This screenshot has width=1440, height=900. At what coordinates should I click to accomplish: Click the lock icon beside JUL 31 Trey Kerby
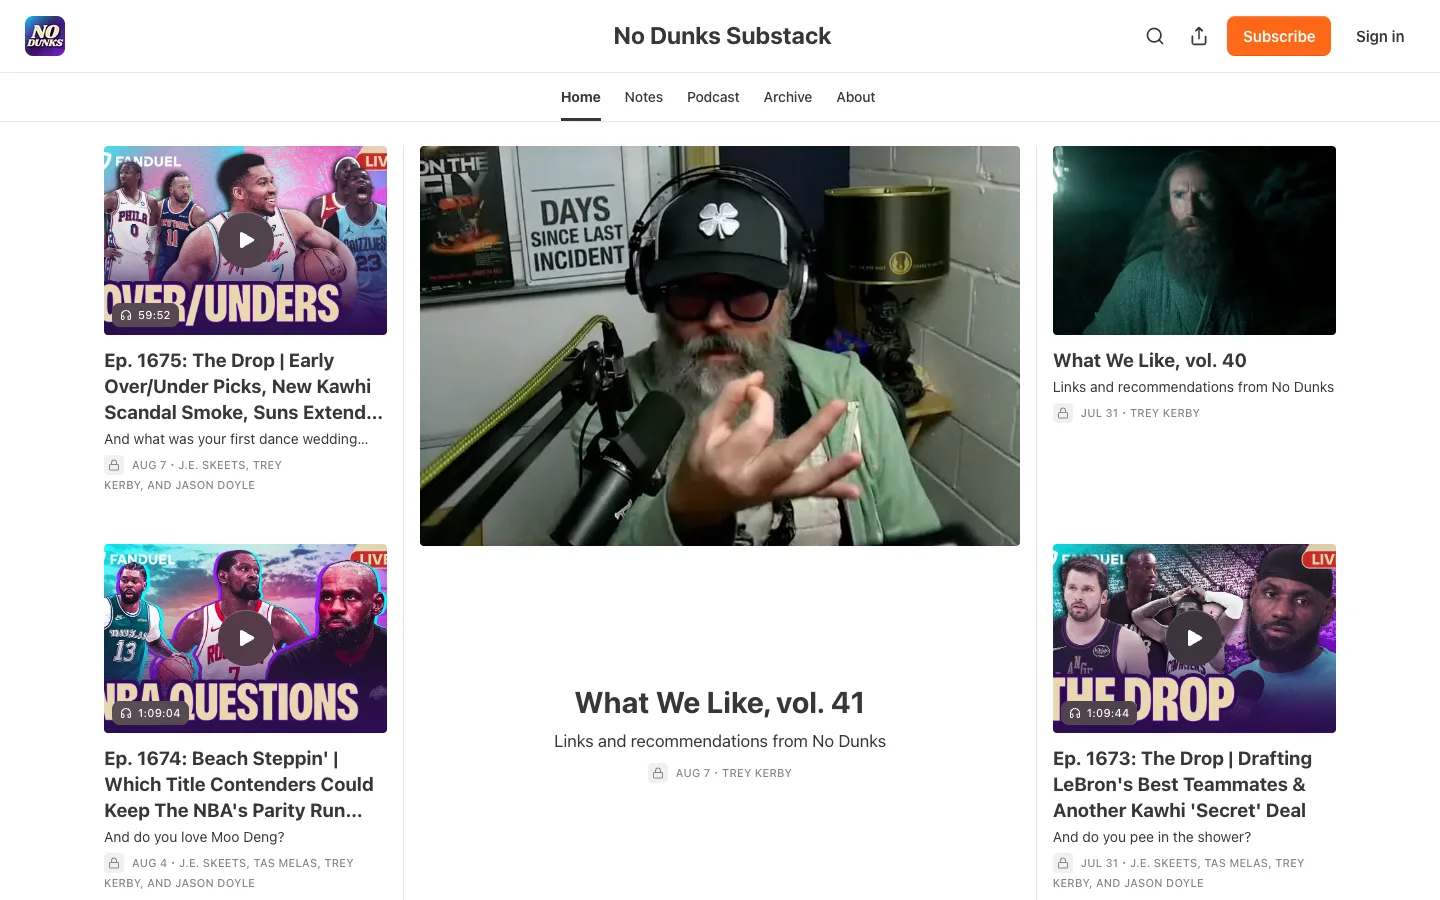1063,413
